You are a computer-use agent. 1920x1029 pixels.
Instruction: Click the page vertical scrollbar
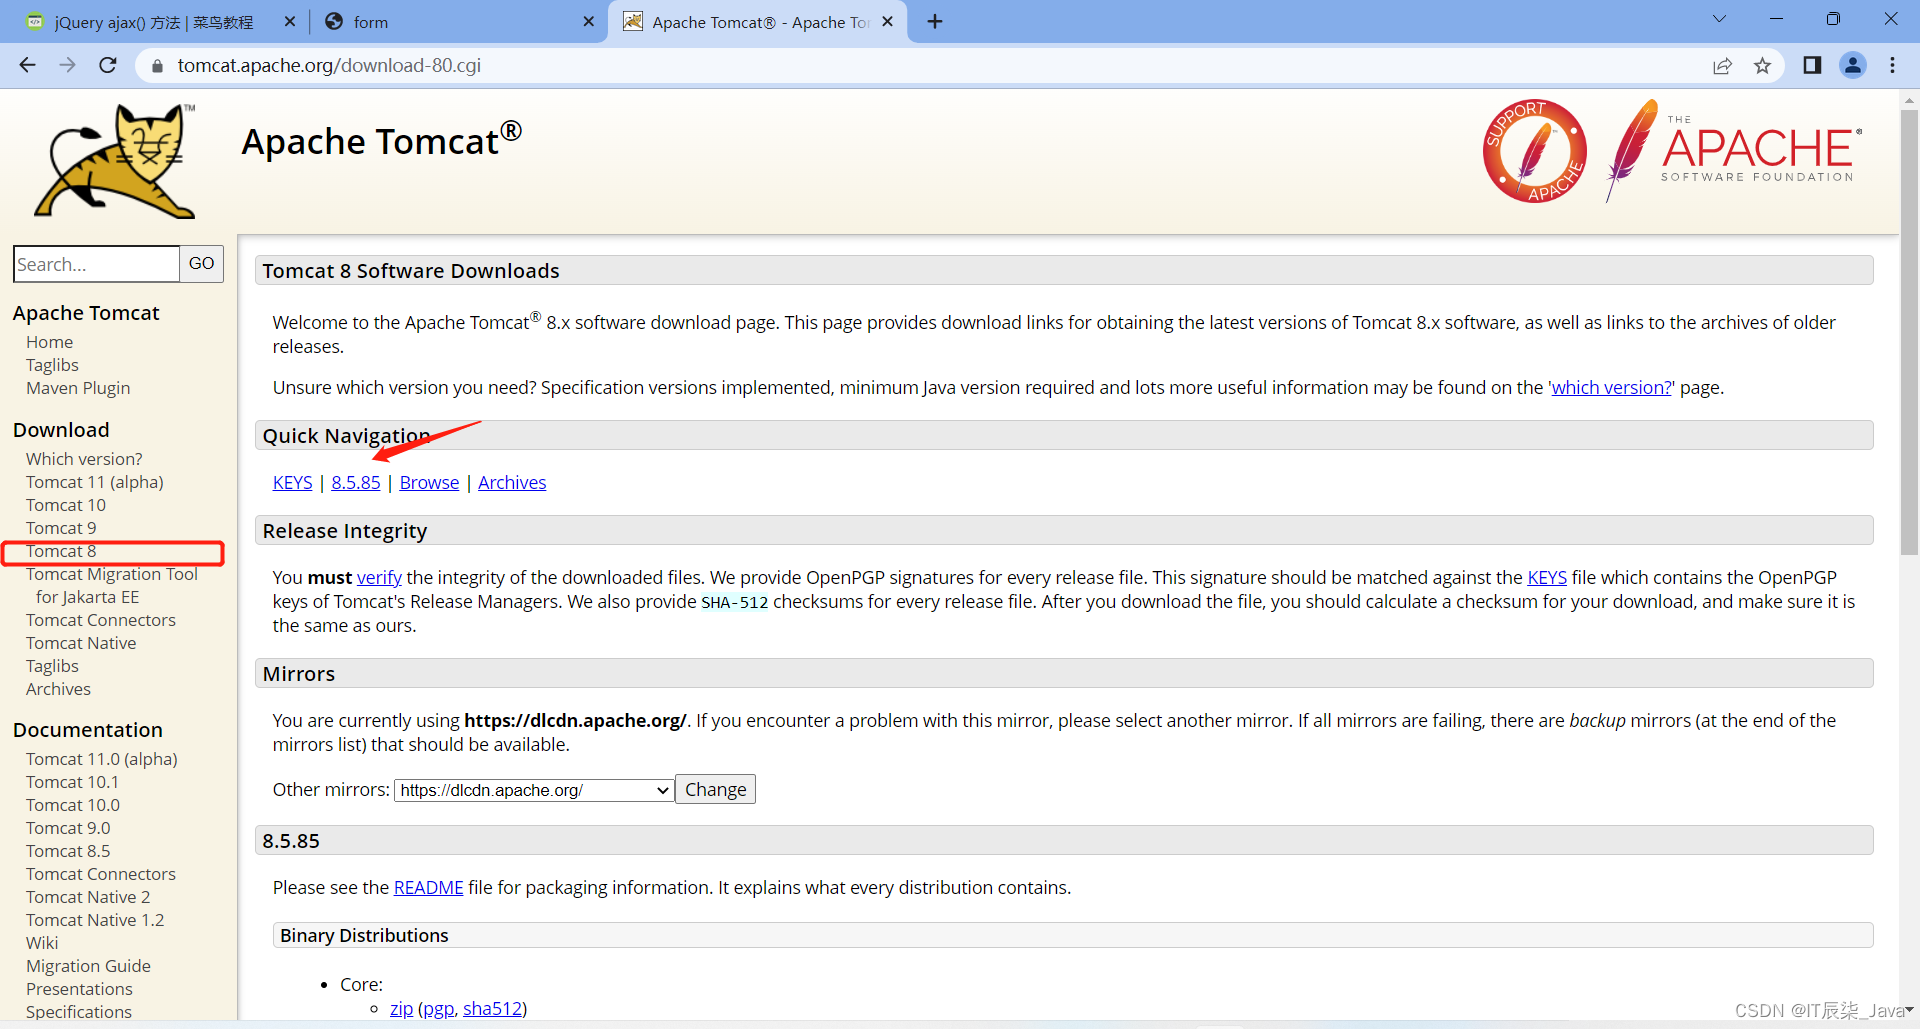pyautogui.click(x=1909, y=330)
